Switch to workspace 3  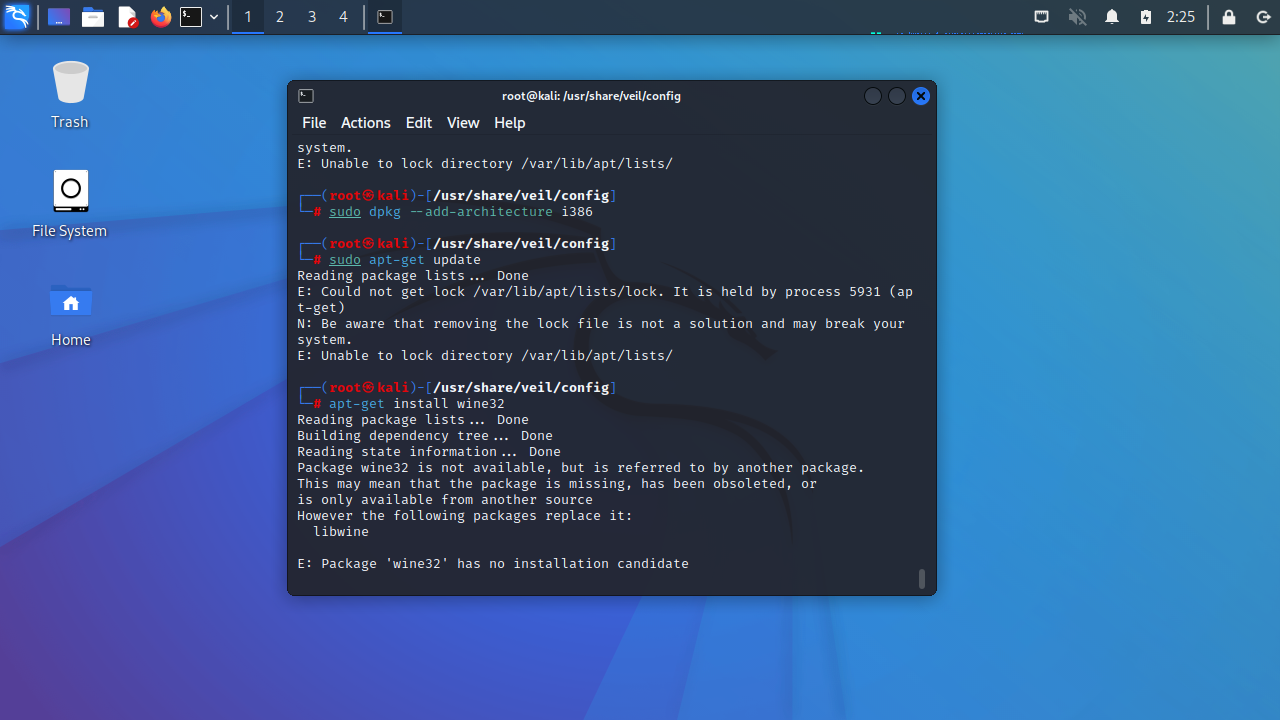(x=312, y=17)
